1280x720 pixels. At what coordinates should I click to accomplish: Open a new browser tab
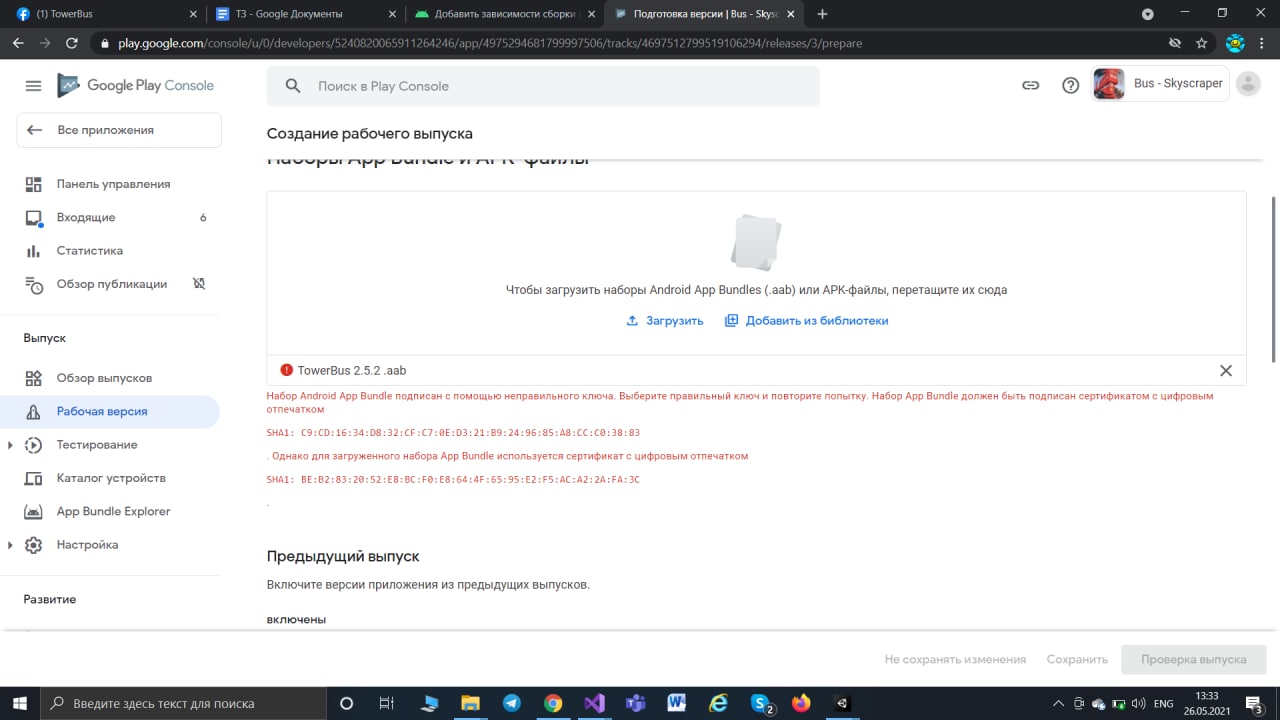tap(822, 14)
